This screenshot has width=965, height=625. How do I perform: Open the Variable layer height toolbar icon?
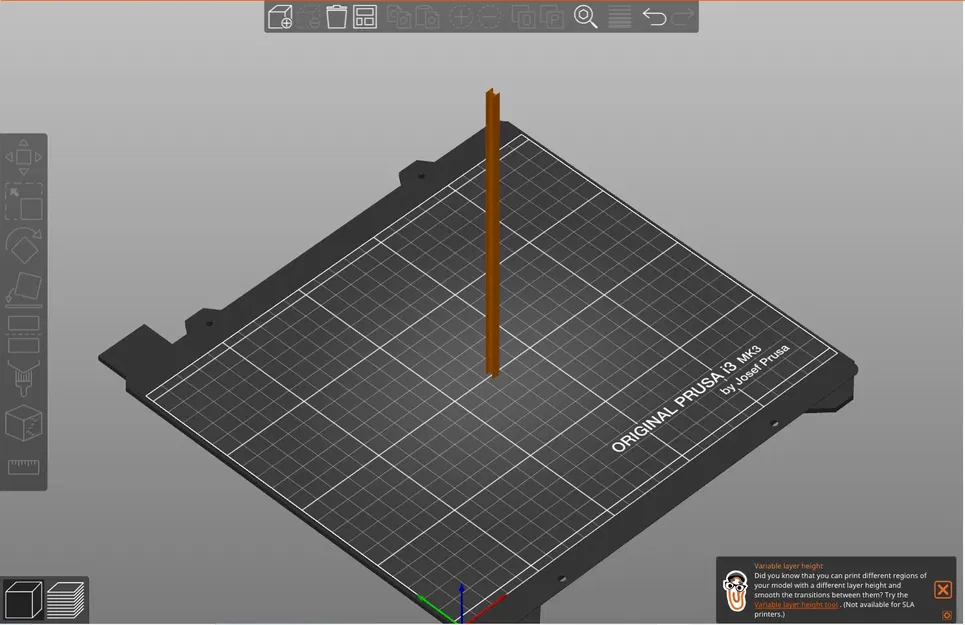[620, 17]
